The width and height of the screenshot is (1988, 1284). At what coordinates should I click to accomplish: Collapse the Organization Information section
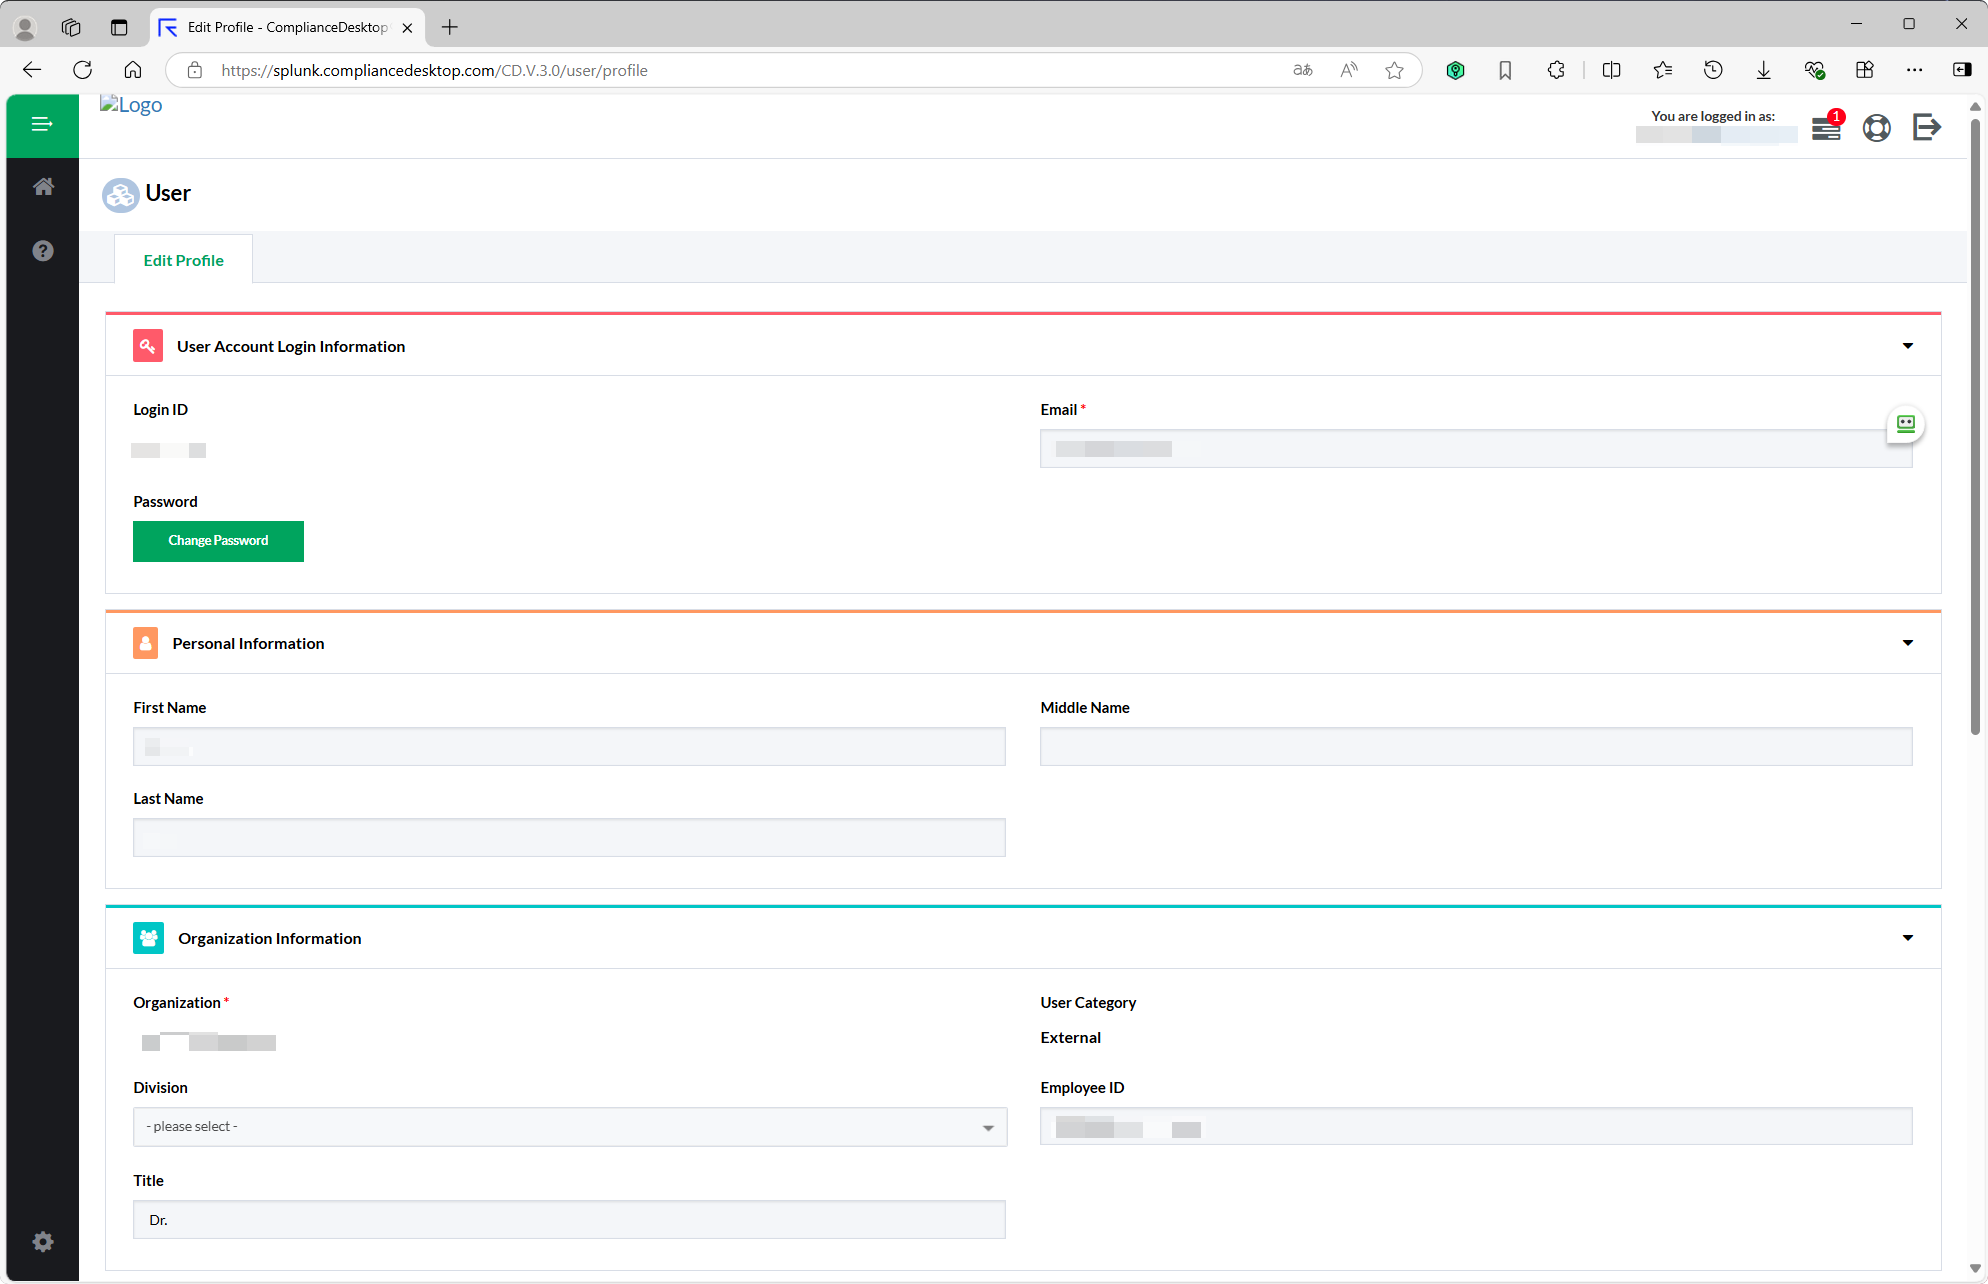(x=1908, y=938)
